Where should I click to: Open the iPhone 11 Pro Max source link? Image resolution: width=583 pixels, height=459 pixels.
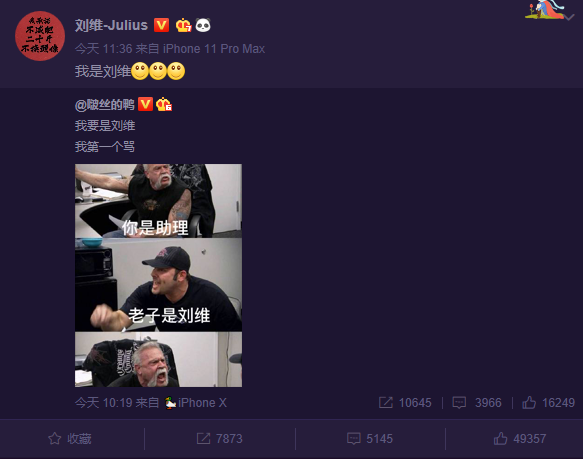(x=214, y=49)
